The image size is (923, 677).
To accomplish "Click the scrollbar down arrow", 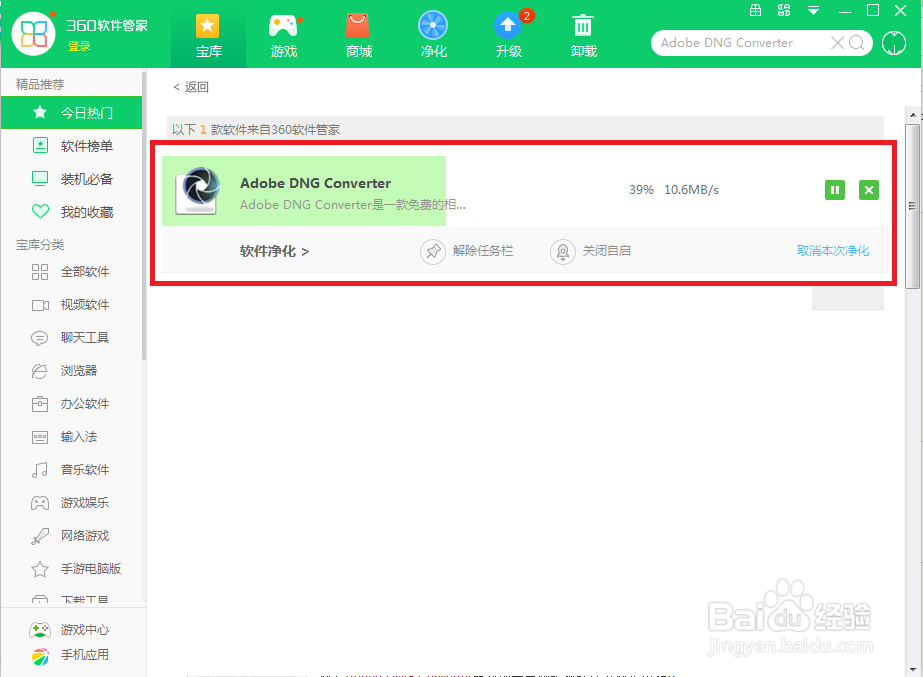I will click(912, 670).
